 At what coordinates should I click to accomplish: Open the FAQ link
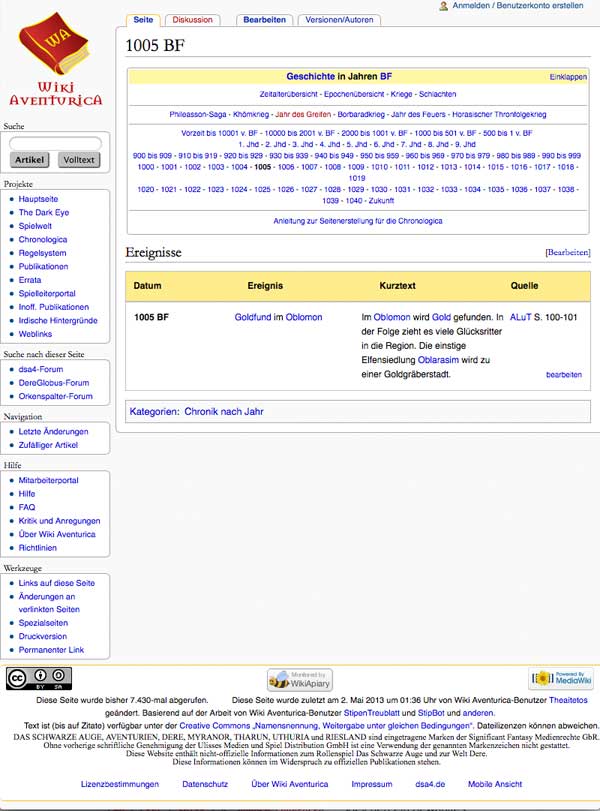[x=27, y=507]
